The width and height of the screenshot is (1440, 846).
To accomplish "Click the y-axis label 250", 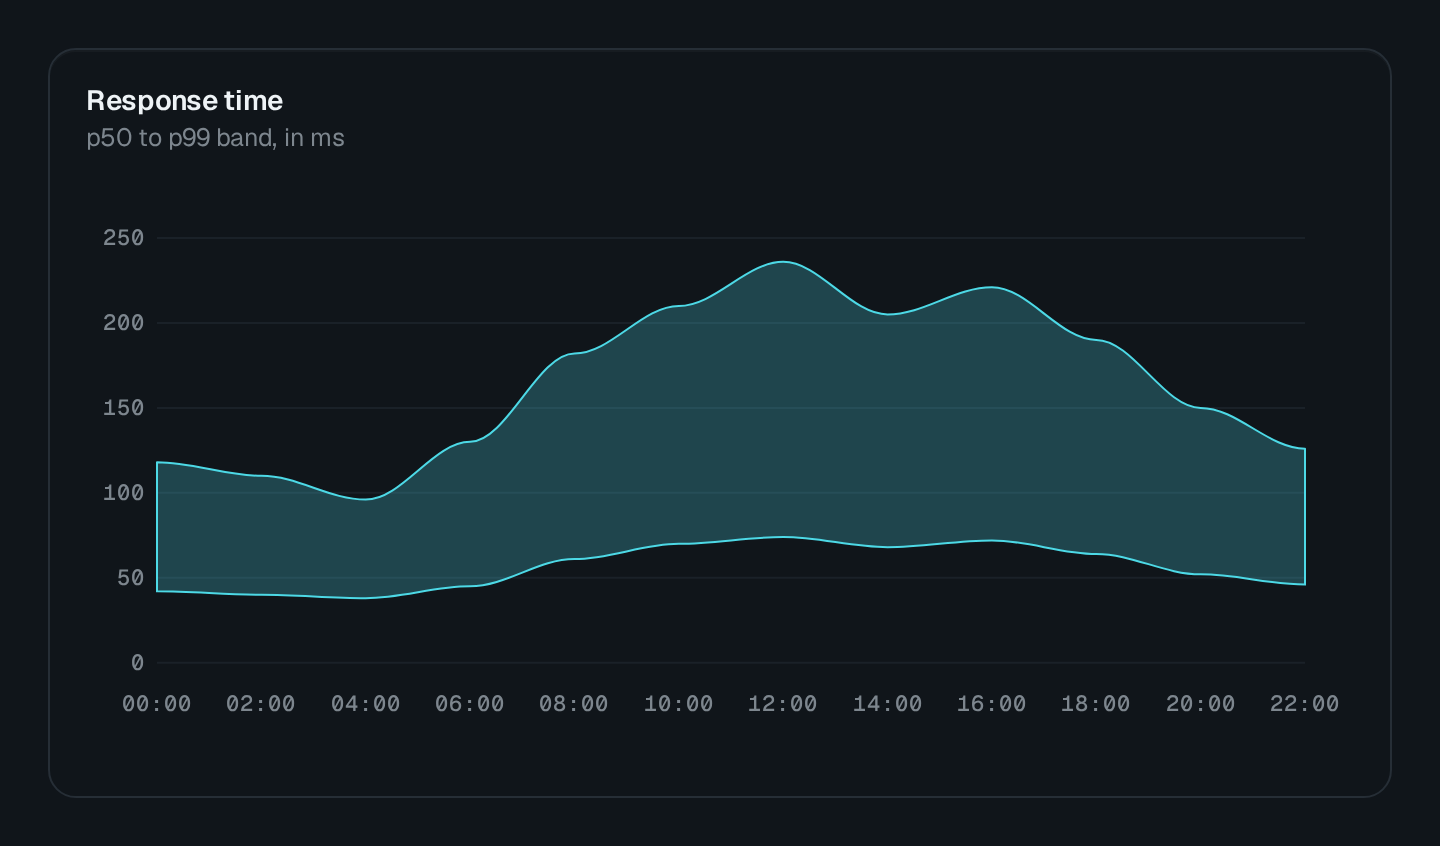I will pyautogui.click(x=124, y=238).
